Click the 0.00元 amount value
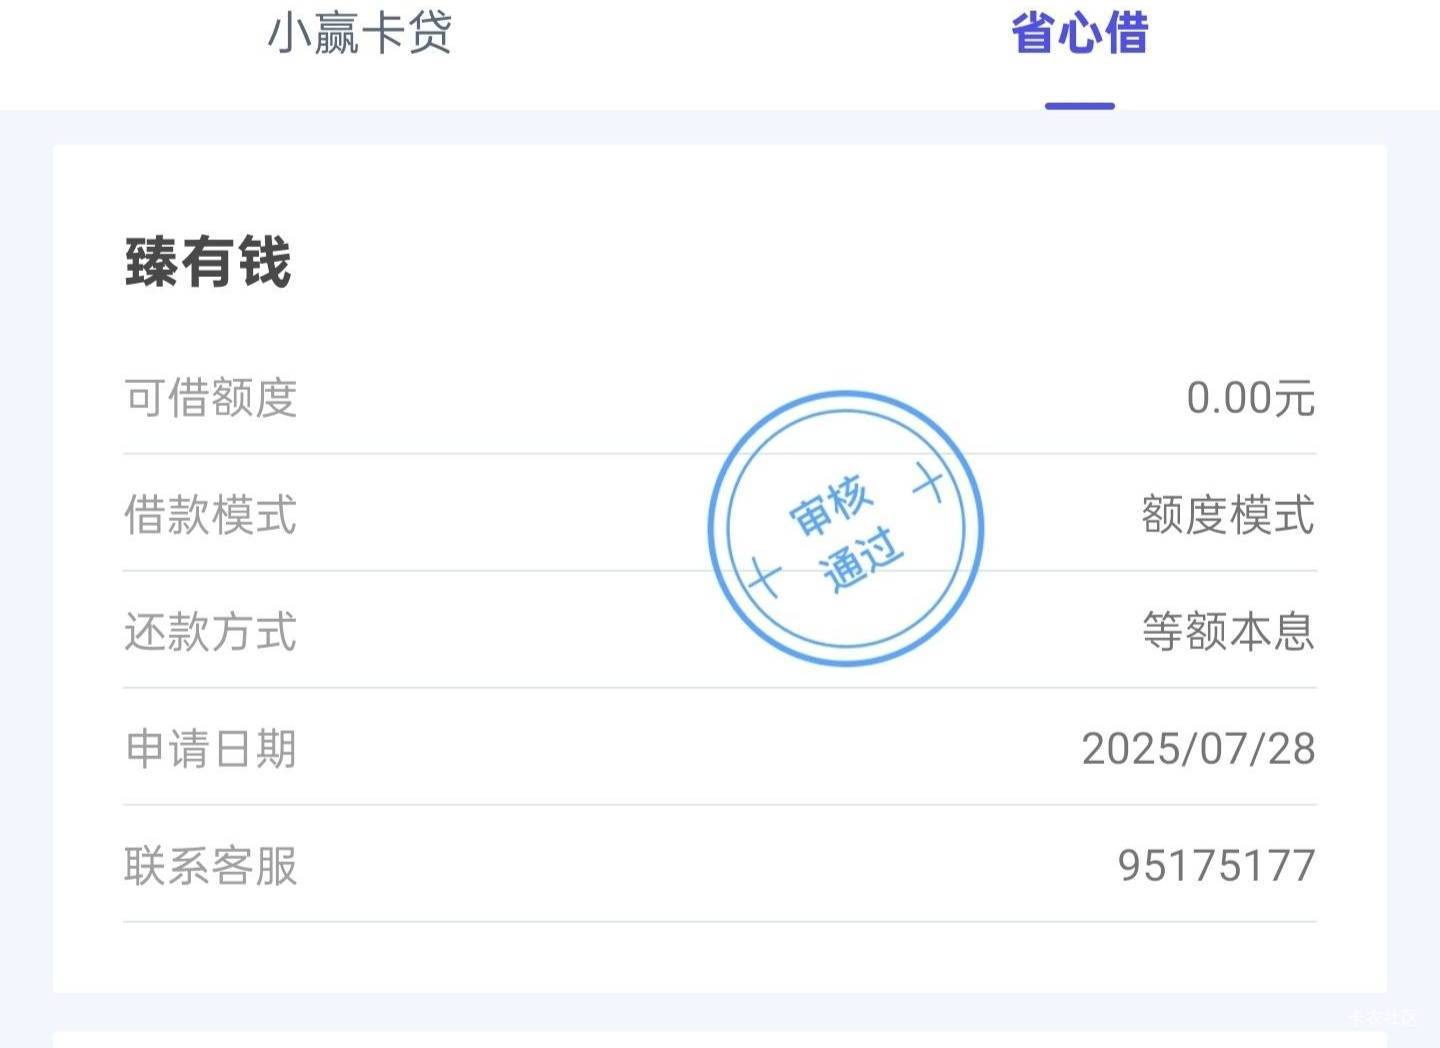This screenshot has height=1048, width=1440. pos(1250,398)
